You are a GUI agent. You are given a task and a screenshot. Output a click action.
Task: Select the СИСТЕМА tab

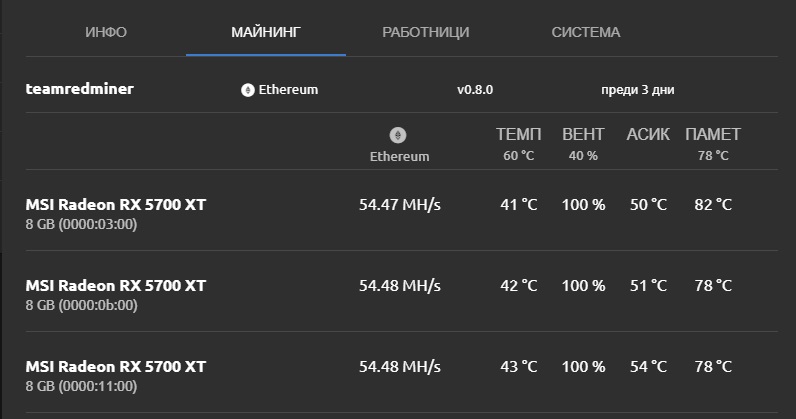[x=586, y=32]
